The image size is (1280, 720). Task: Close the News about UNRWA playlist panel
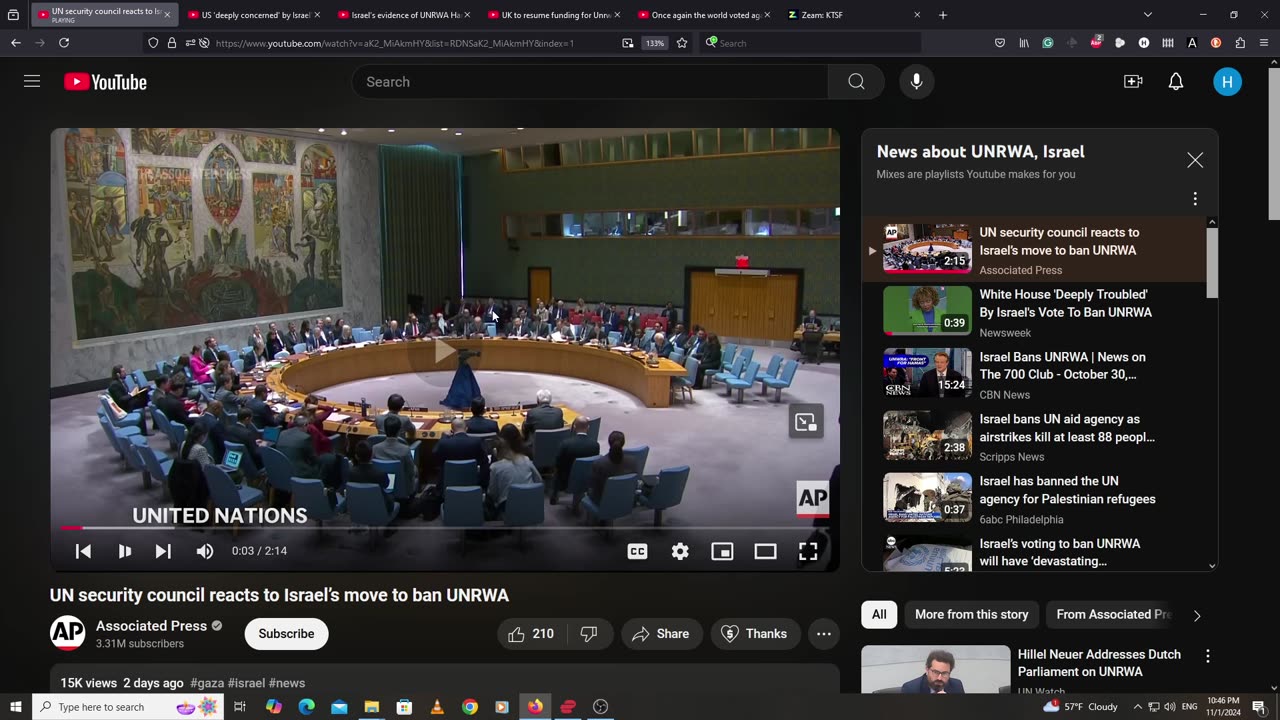point(1195,160)
